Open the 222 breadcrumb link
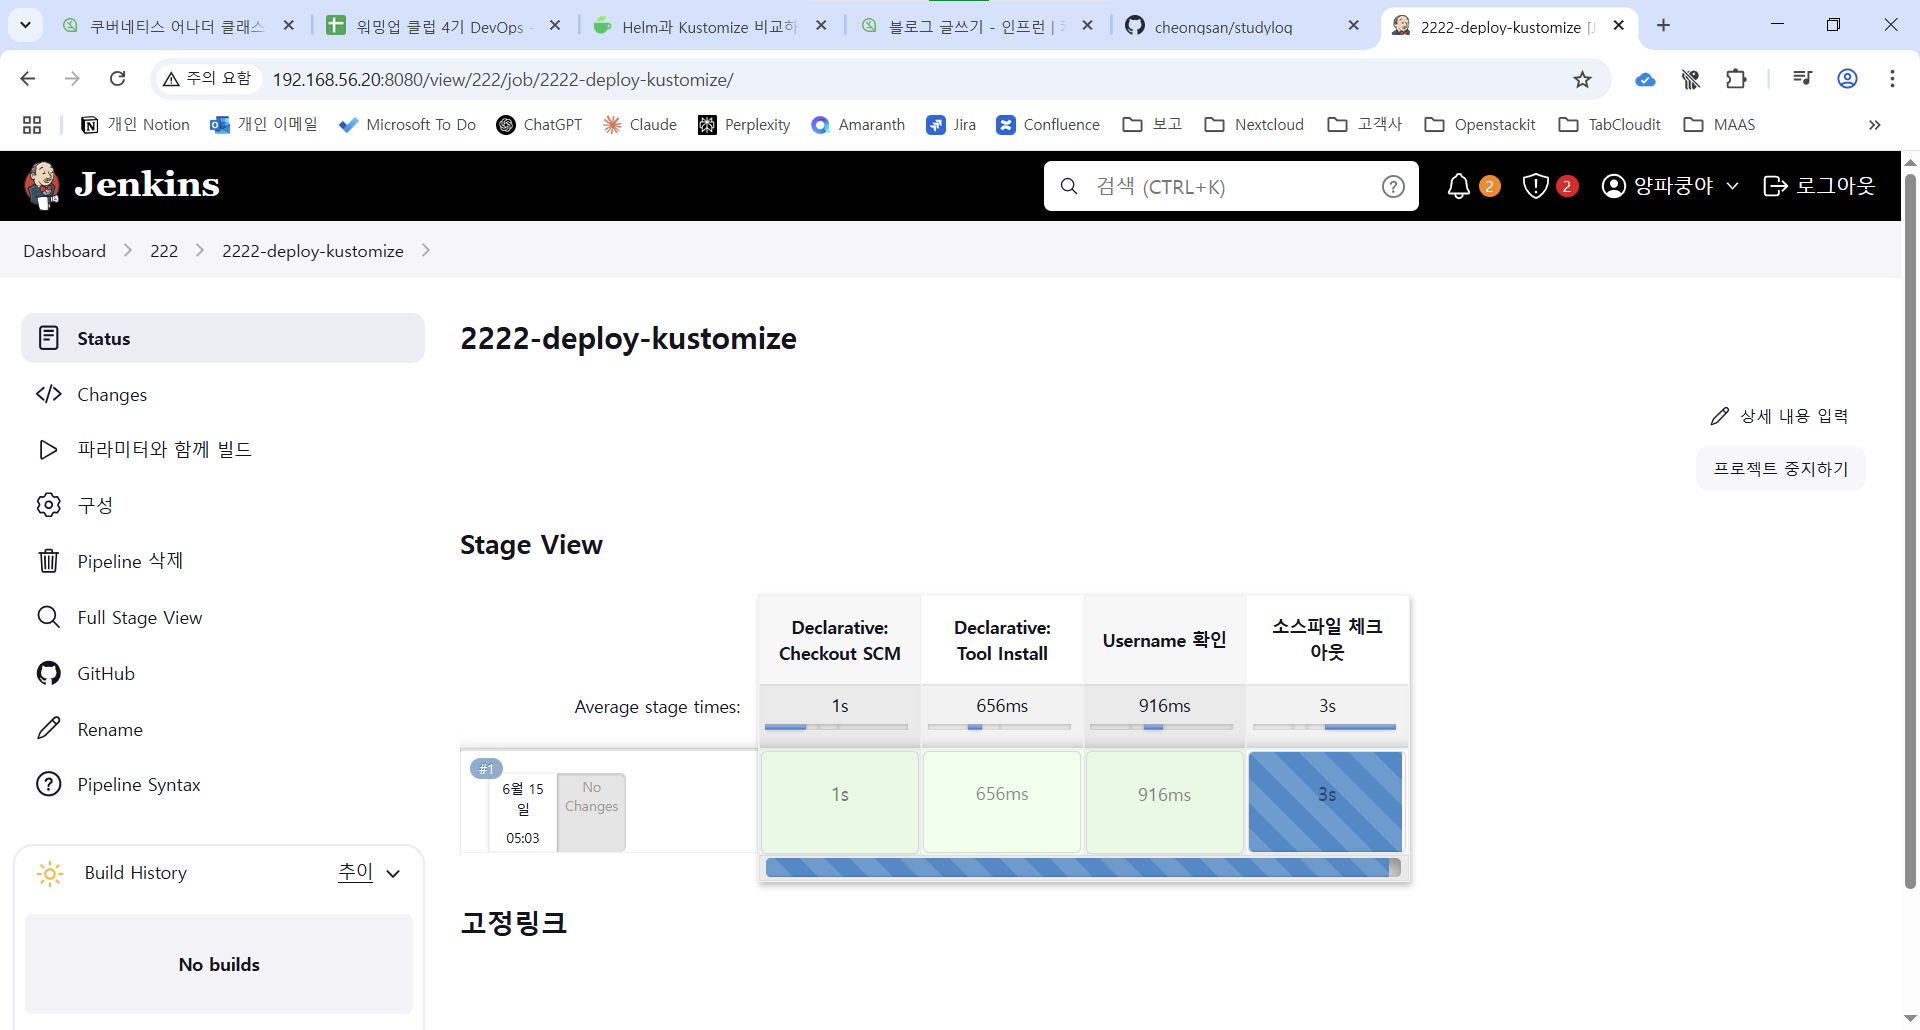Screen dimensions: 1920x1030 [164, 251]
